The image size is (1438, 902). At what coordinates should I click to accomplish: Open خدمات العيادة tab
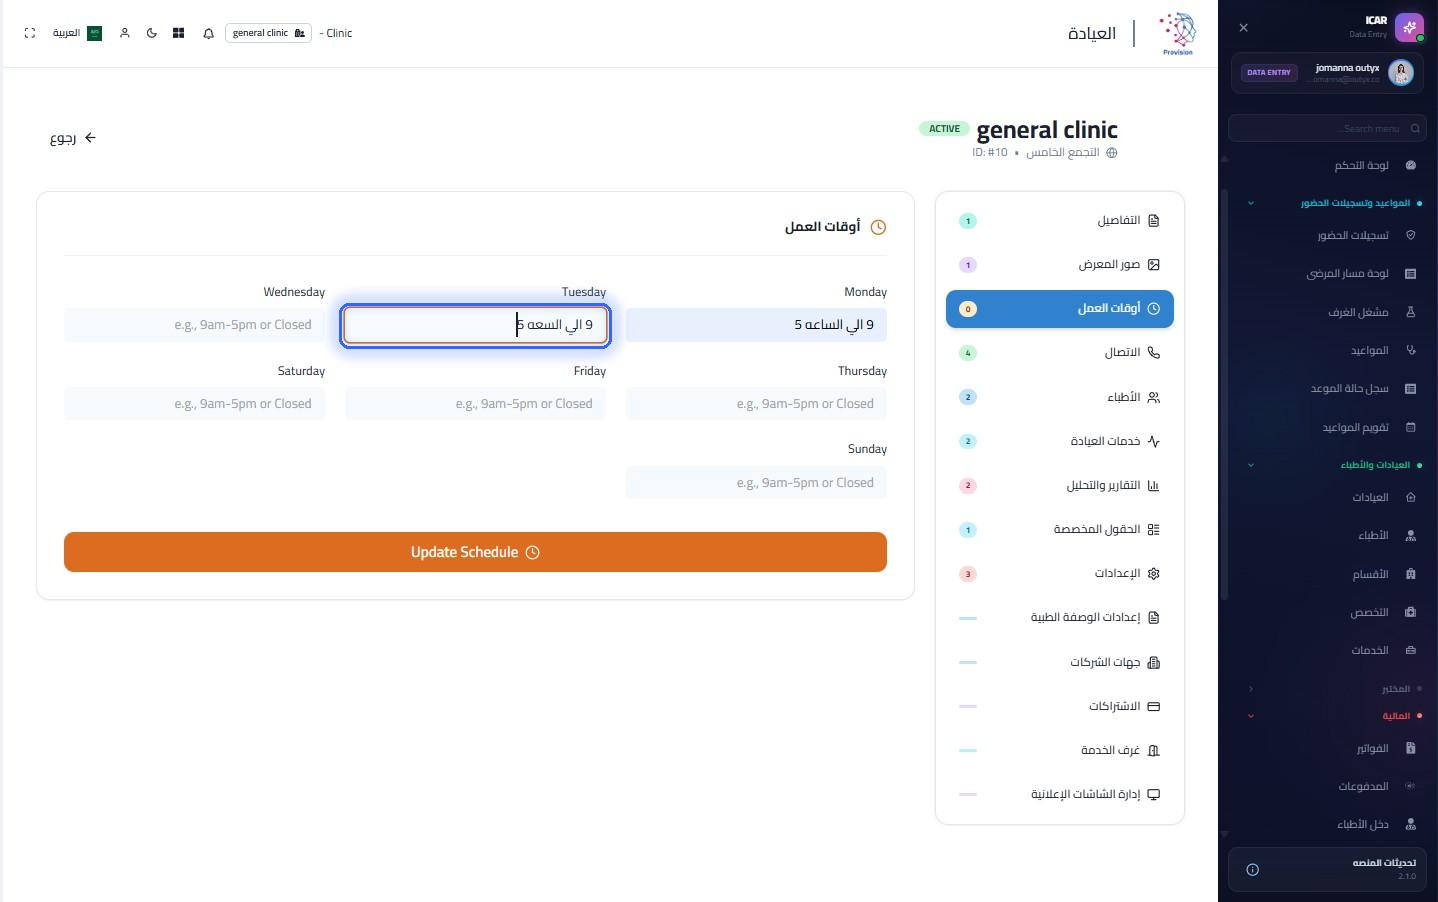pos(1060,441)
